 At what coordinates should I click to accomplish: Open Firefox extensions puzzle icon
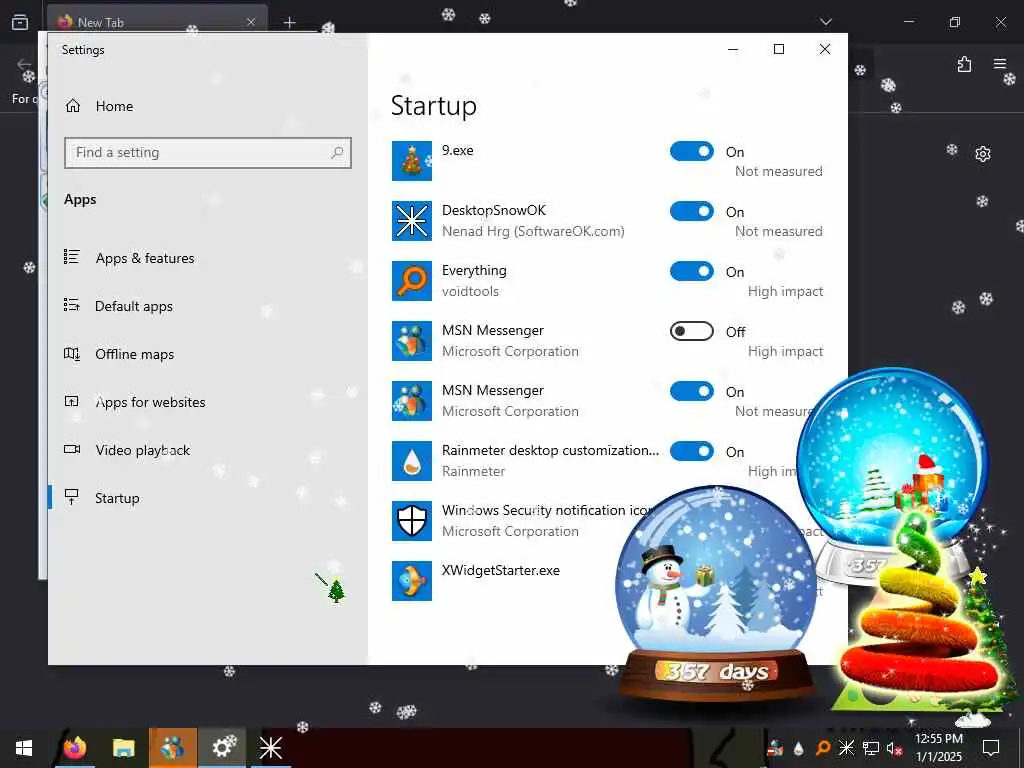(965, 64)
